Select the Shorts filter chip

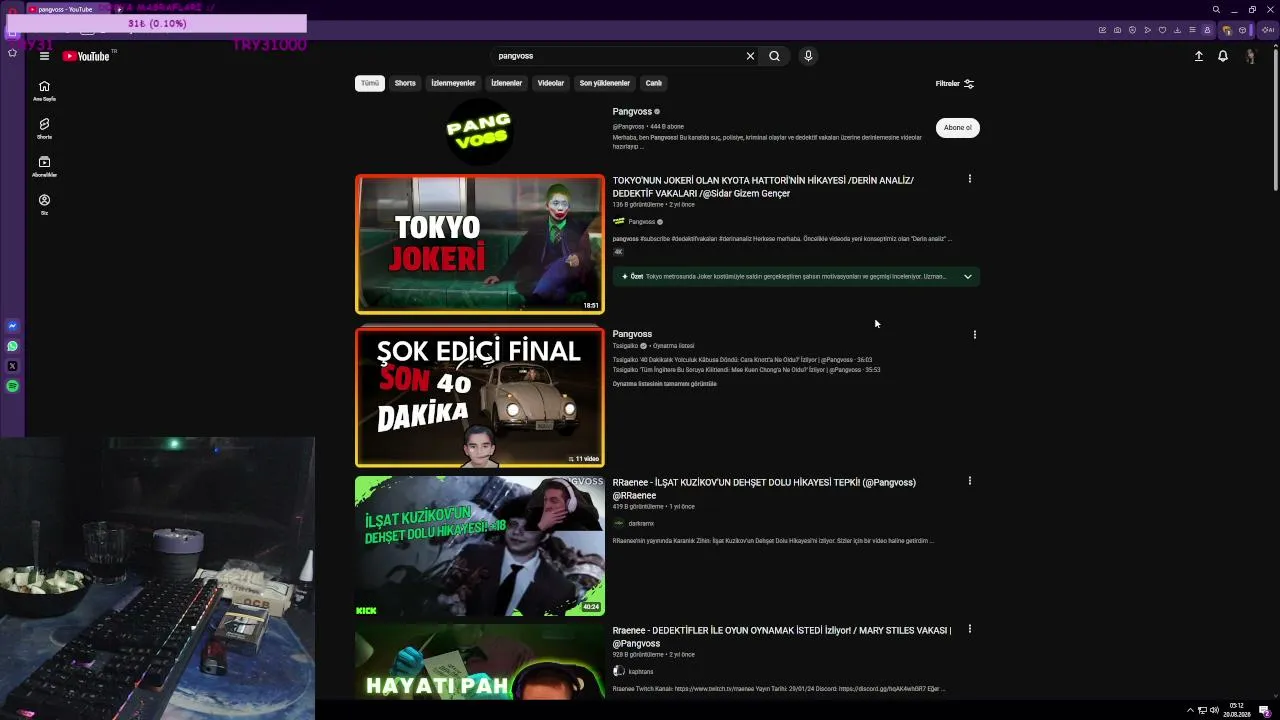click(x=405, y=83)
